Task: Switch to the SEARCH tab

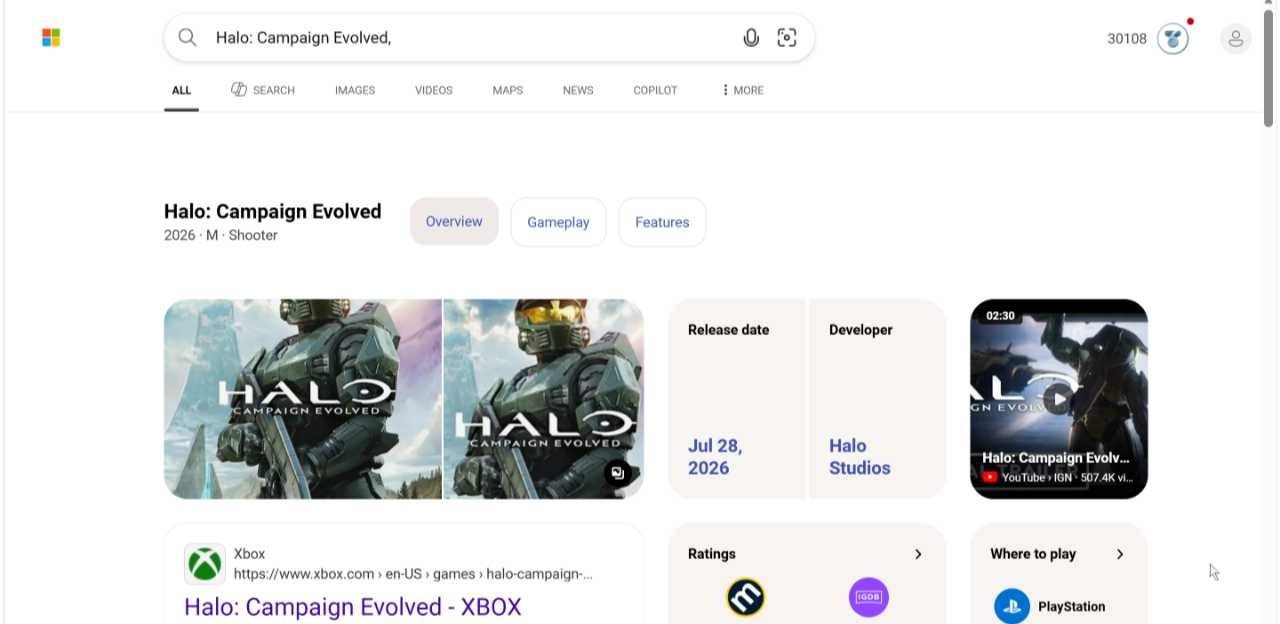Action: coord(263,90)
